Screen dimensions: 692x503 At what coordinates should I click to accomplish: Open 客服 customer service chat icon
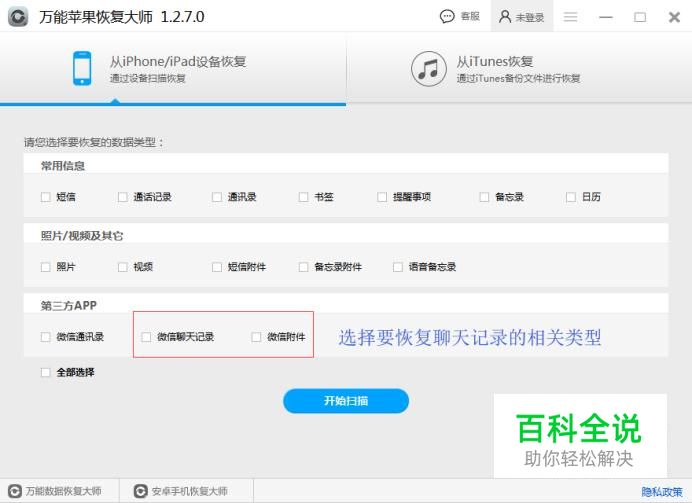pyautogui.click(x=447, y=17)
